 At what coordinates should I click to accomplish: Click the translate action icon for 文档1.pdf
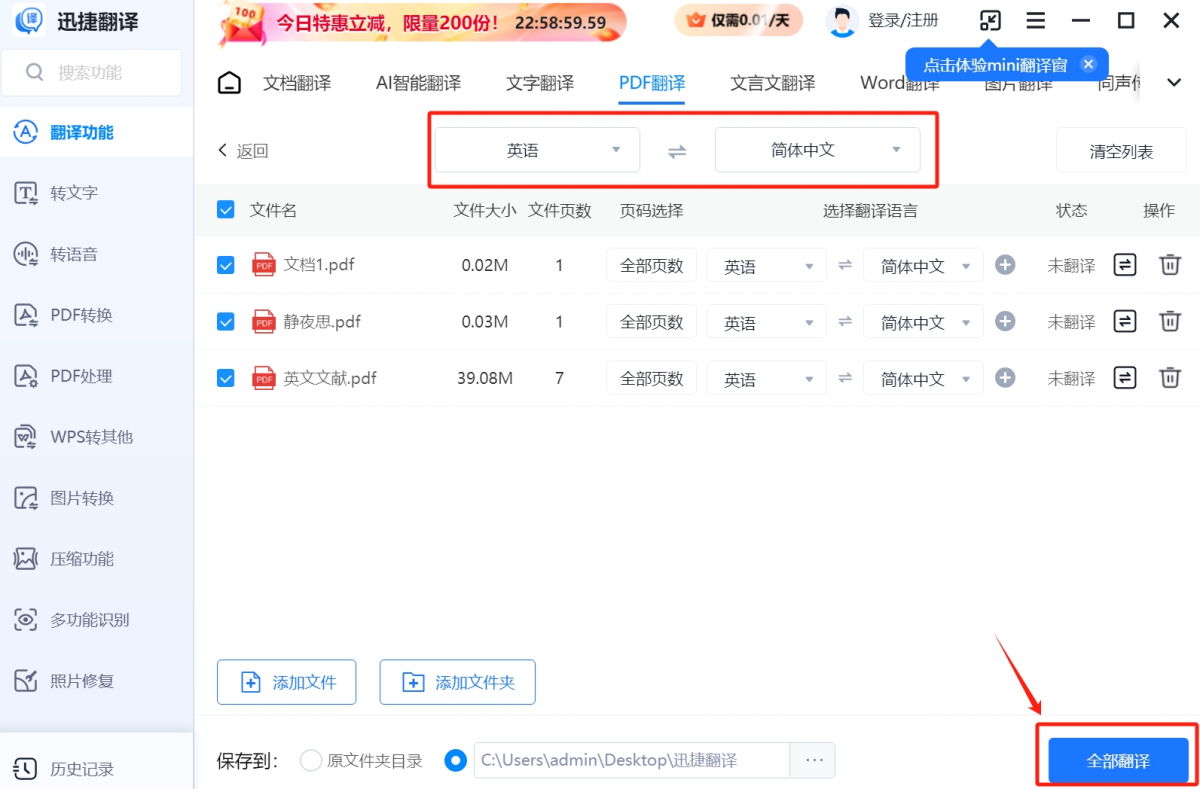1125,265
